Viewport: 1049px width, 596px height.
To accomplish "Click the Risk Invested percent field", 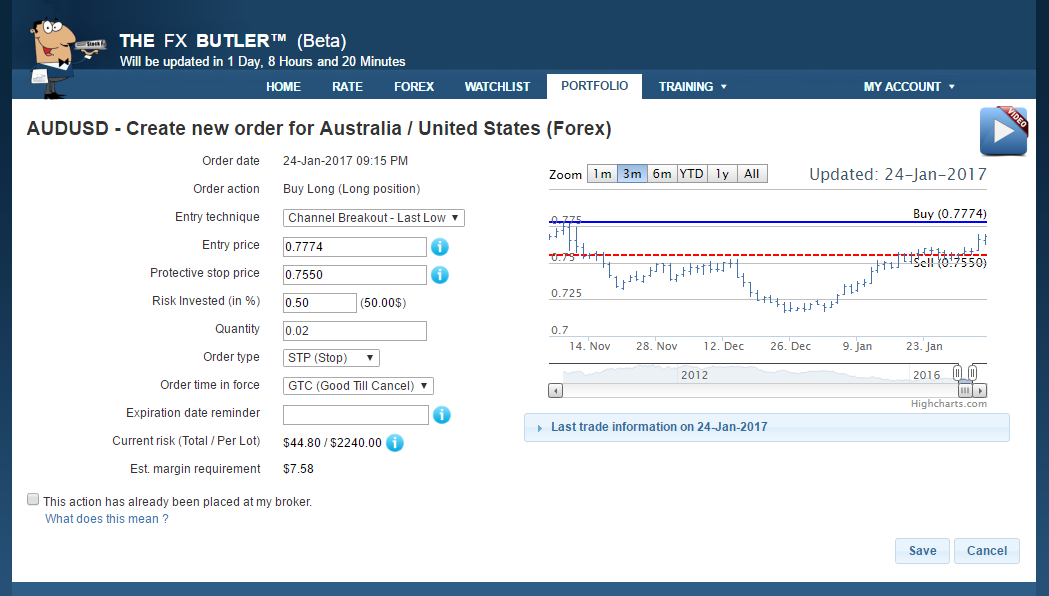I will [x=320, y=303].
